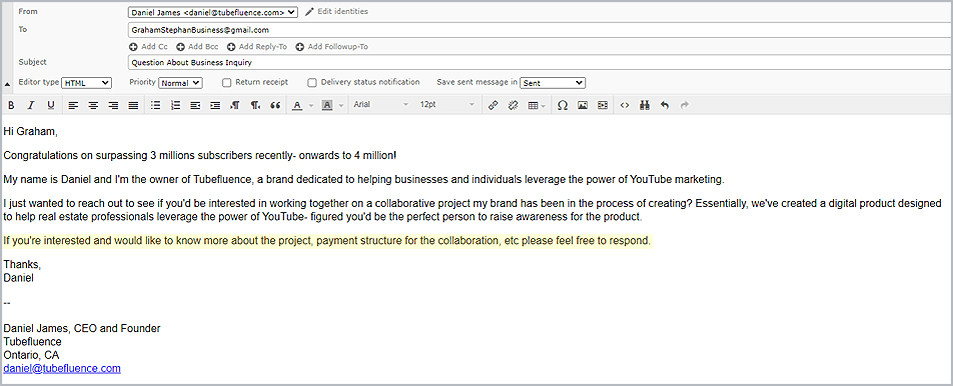This screenshot has height=386, width=953.
Task: Justify text alignment
Action: pyautogui.click(x=133, y=105)
